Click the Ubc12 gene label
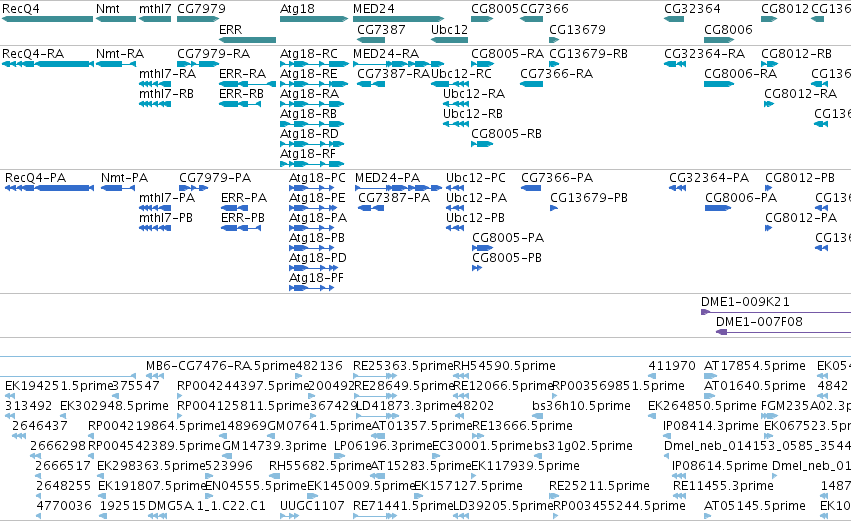Screen dimensions: 851x521 [449, 30]
